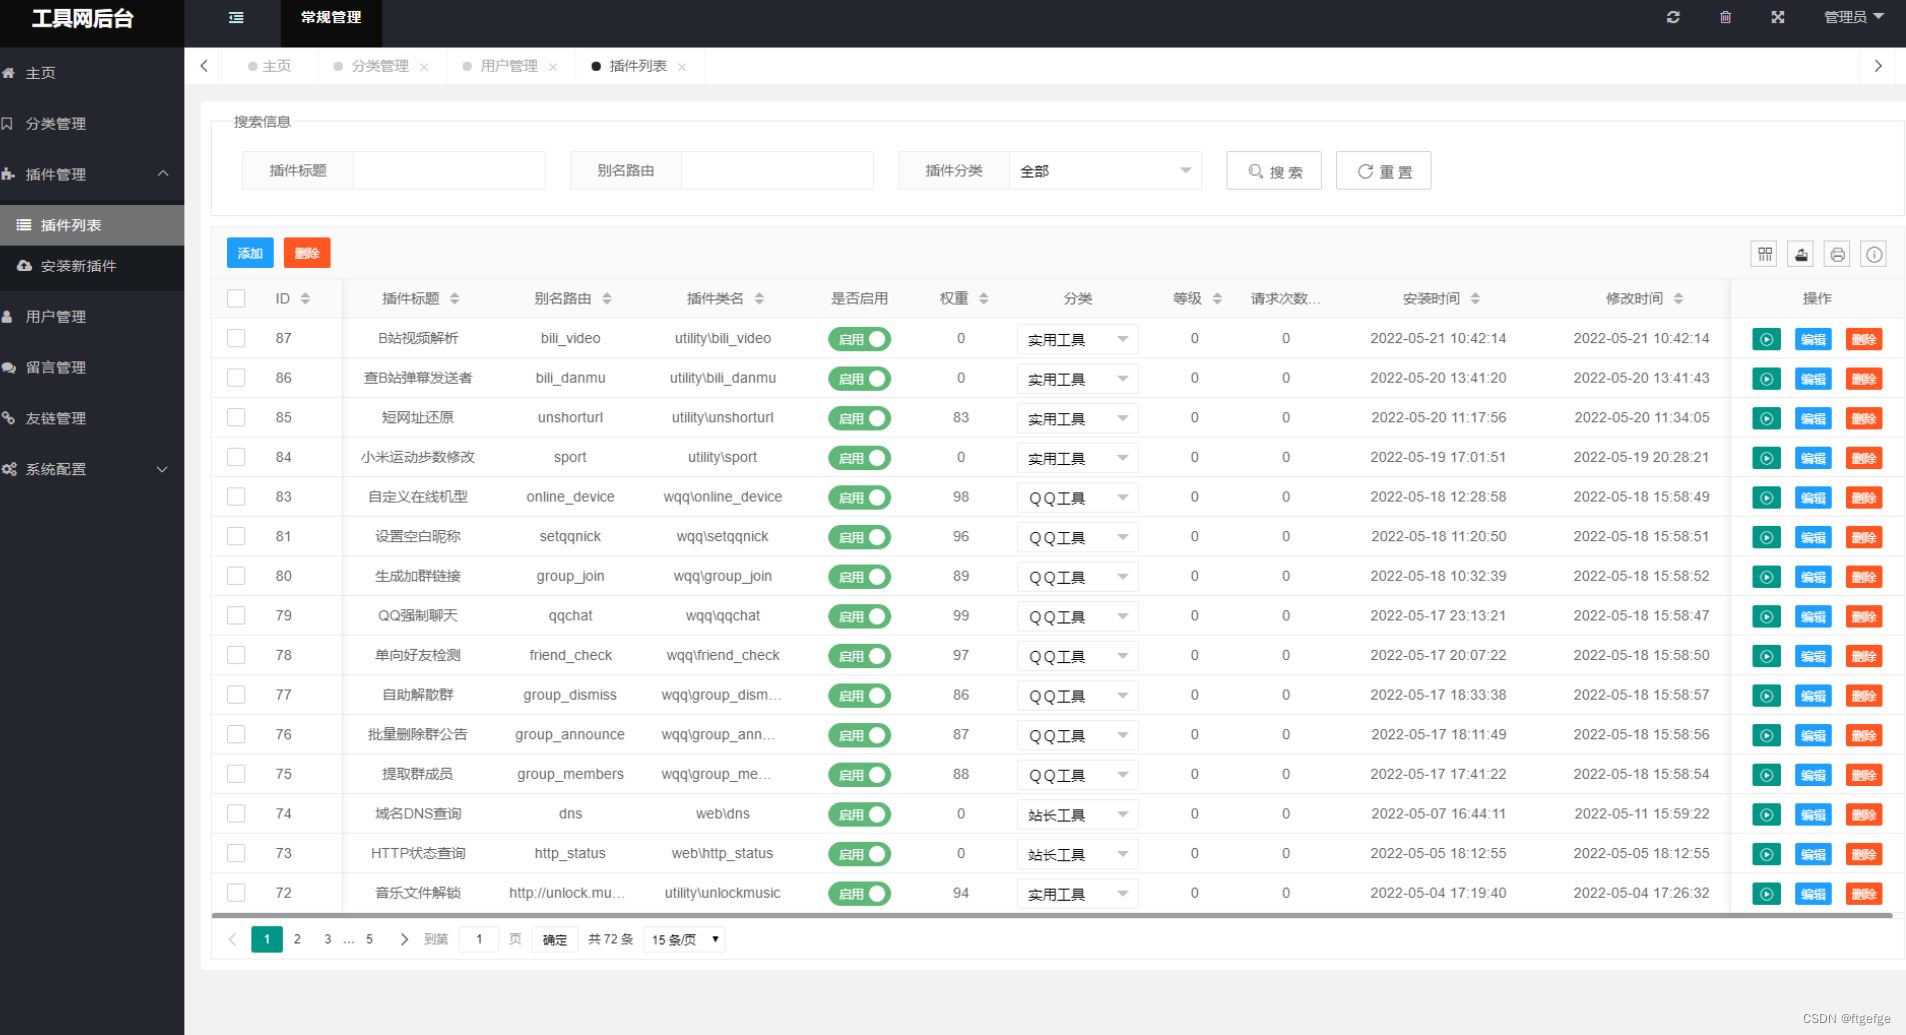Open the column display settings icon above the table
Viewport: 1906px width, 1035px height.
pos(1763,253)
